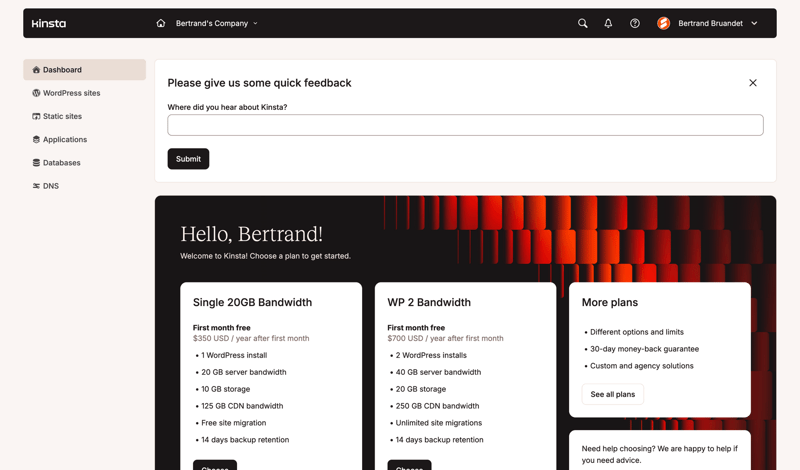Viewport: 800px width, 470px height.
Task: Open Applications in the sidebar
Action: tap(64, 140)
